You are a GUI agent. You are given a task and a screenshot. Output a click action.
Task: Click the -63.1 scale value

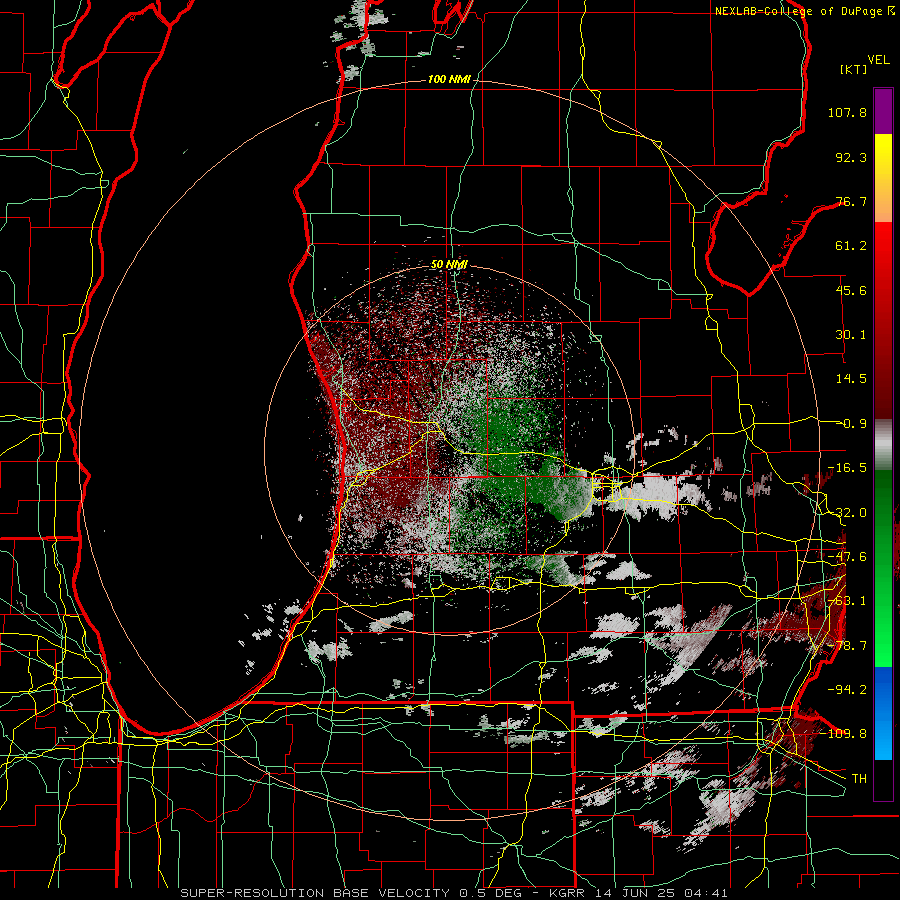tap(849, 601)
